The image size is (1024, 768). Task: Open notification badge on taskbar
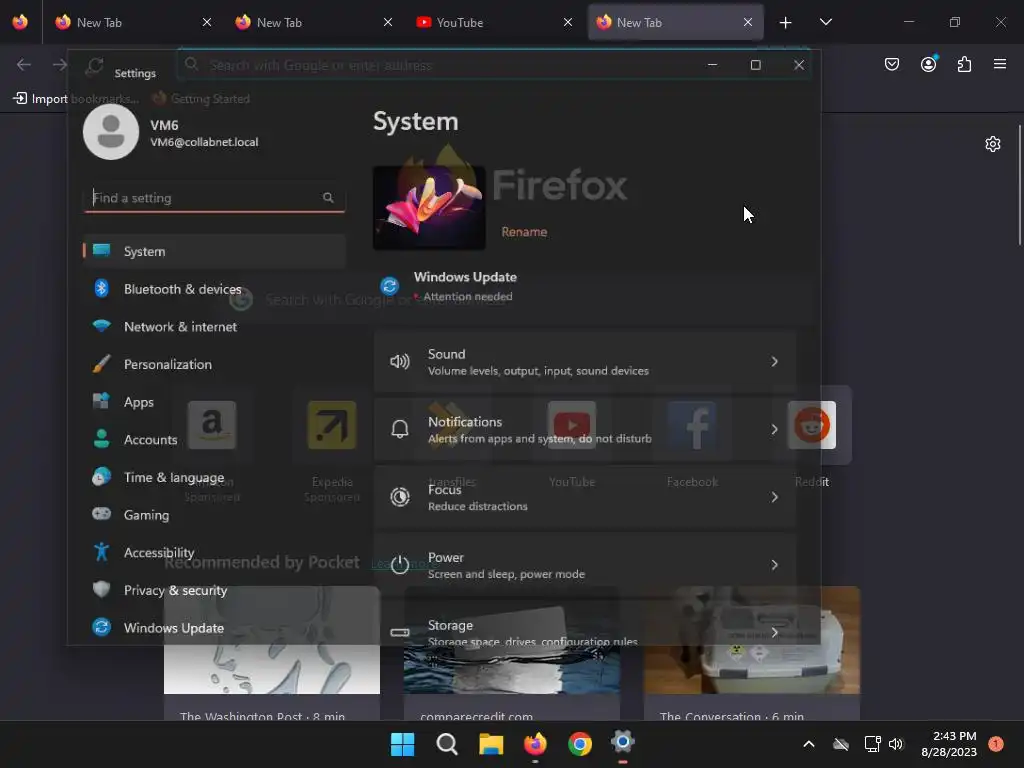(x=996, y=744)
